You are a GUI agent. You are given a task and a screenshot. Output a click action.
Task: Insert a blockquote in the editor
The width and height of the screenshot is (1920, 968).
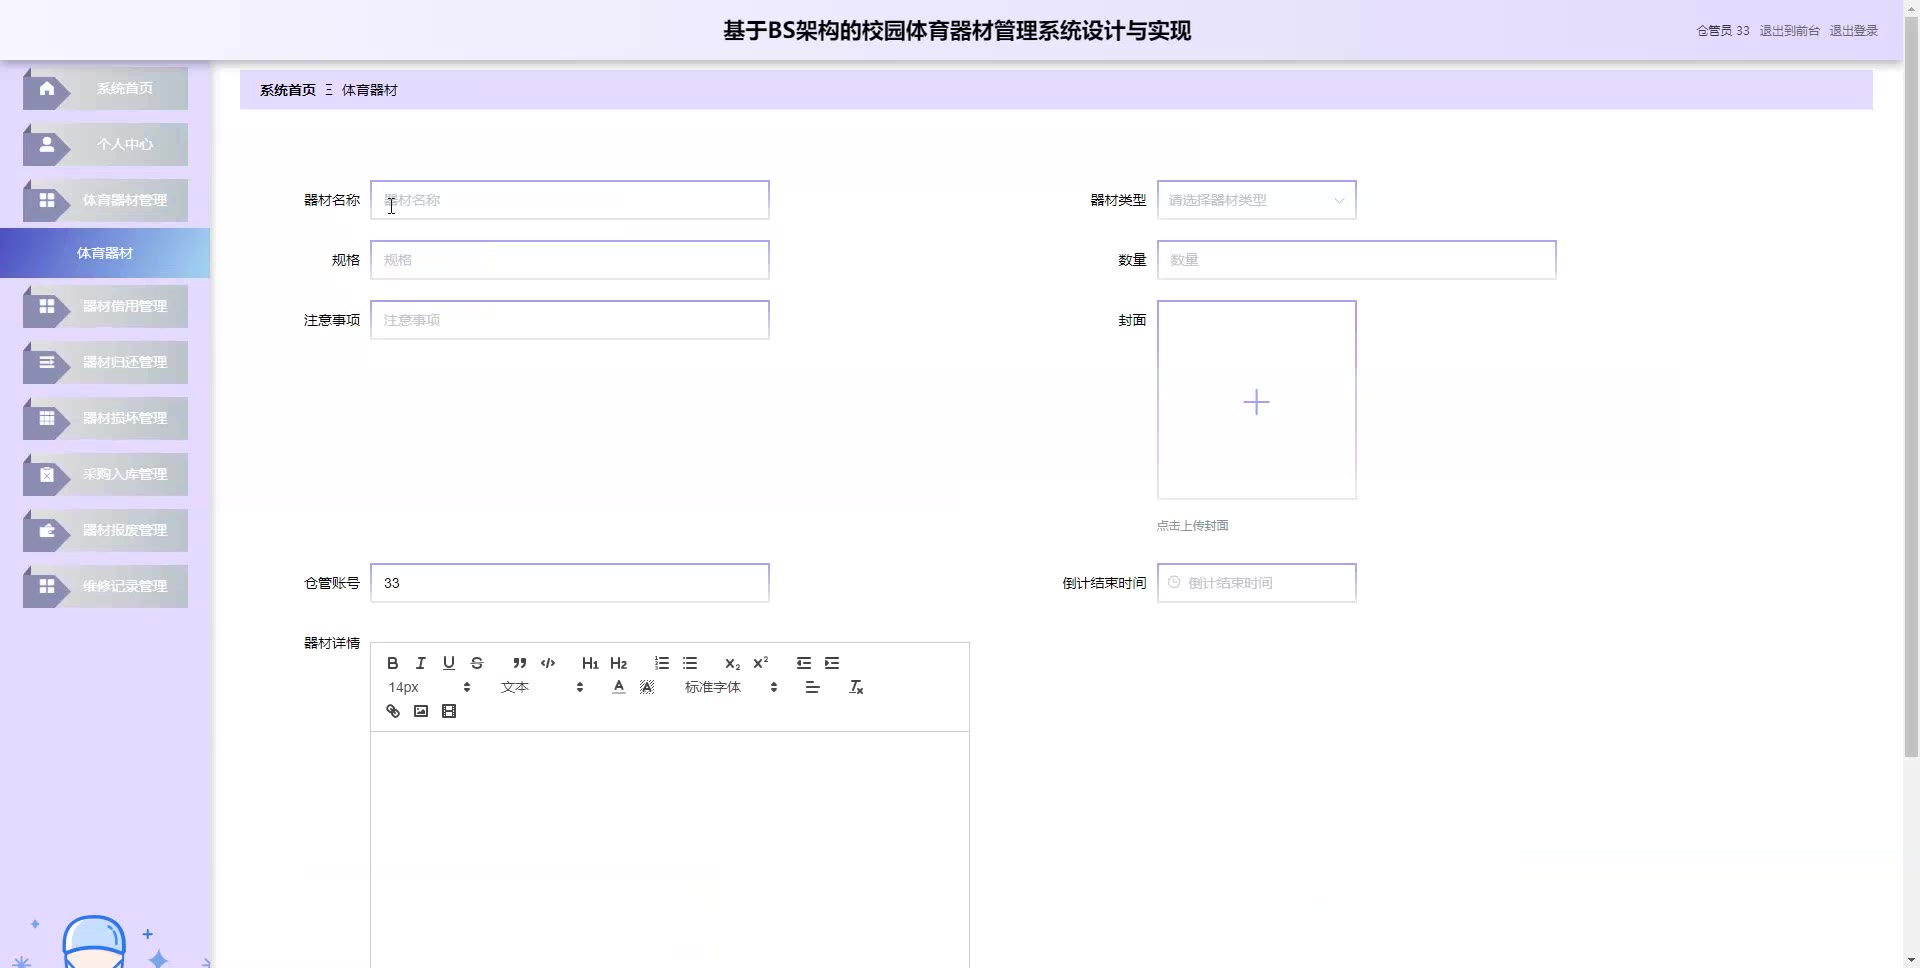pos(519,663)
